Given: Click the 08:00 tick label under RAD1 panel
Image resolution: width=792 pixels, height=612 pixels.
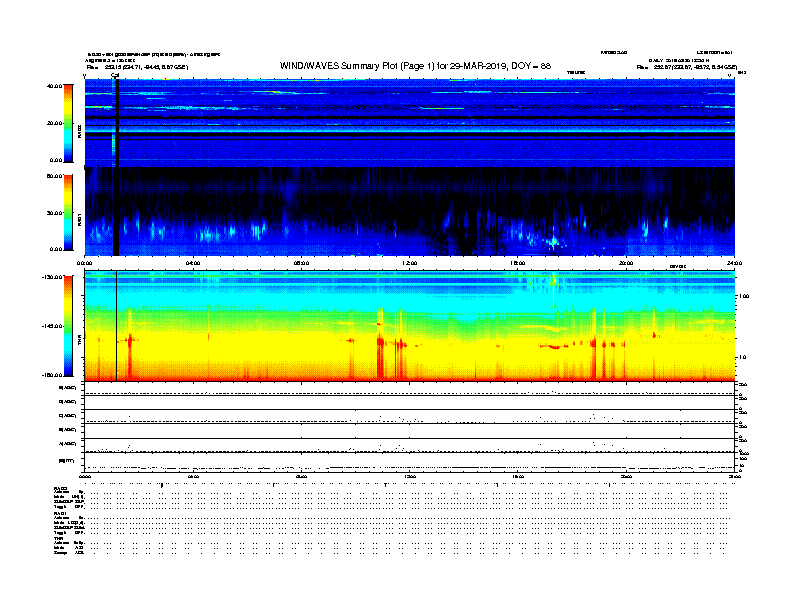Looking at the screenshot, I should [301, 263].
